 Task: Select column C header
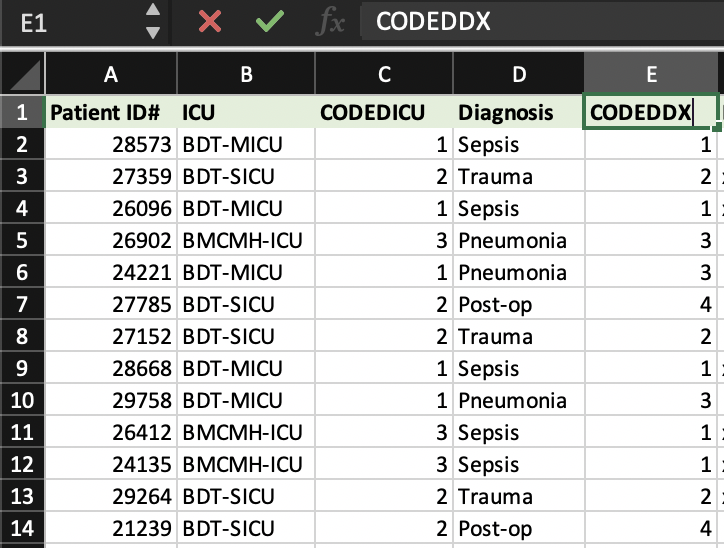pos(384,74)
